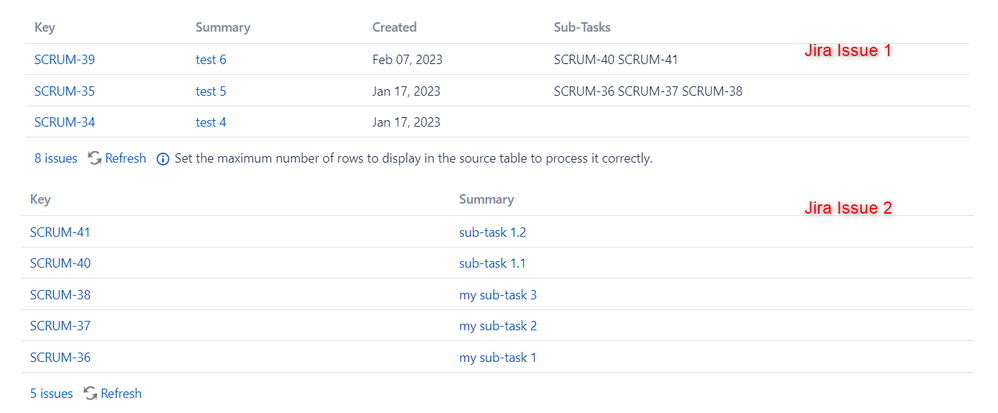Open SCRUM-41 in the second table

(60, 232)
